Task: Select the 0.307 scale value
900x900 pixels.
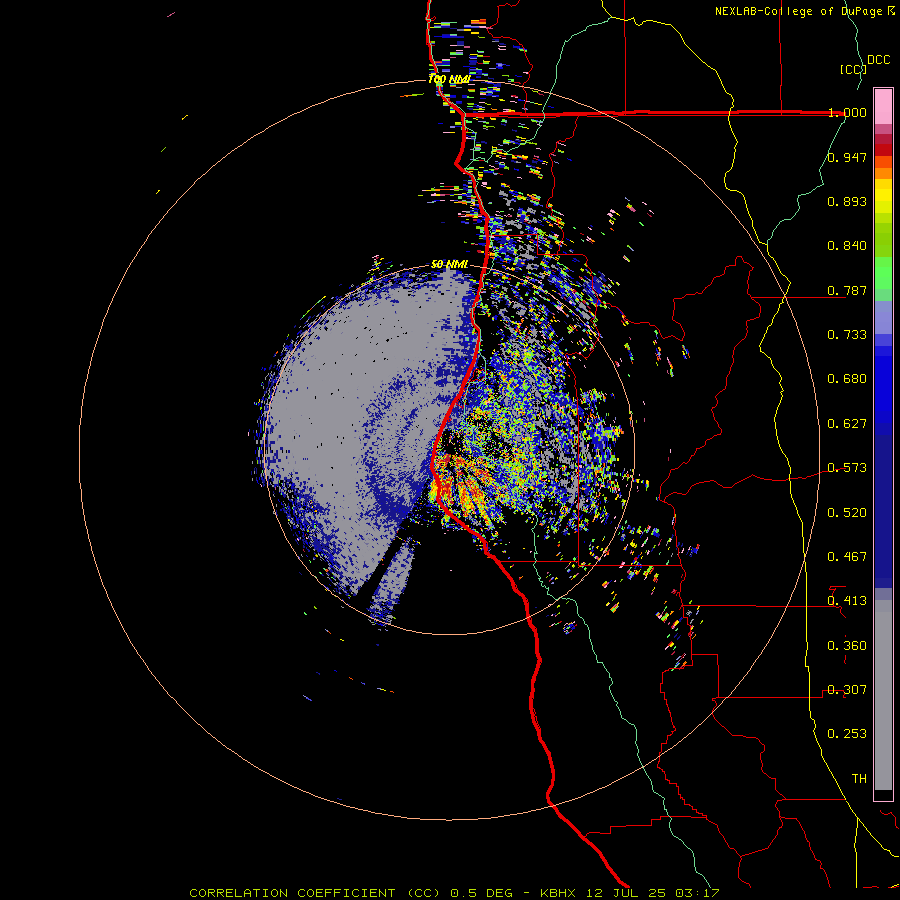Action: (847, 690)
